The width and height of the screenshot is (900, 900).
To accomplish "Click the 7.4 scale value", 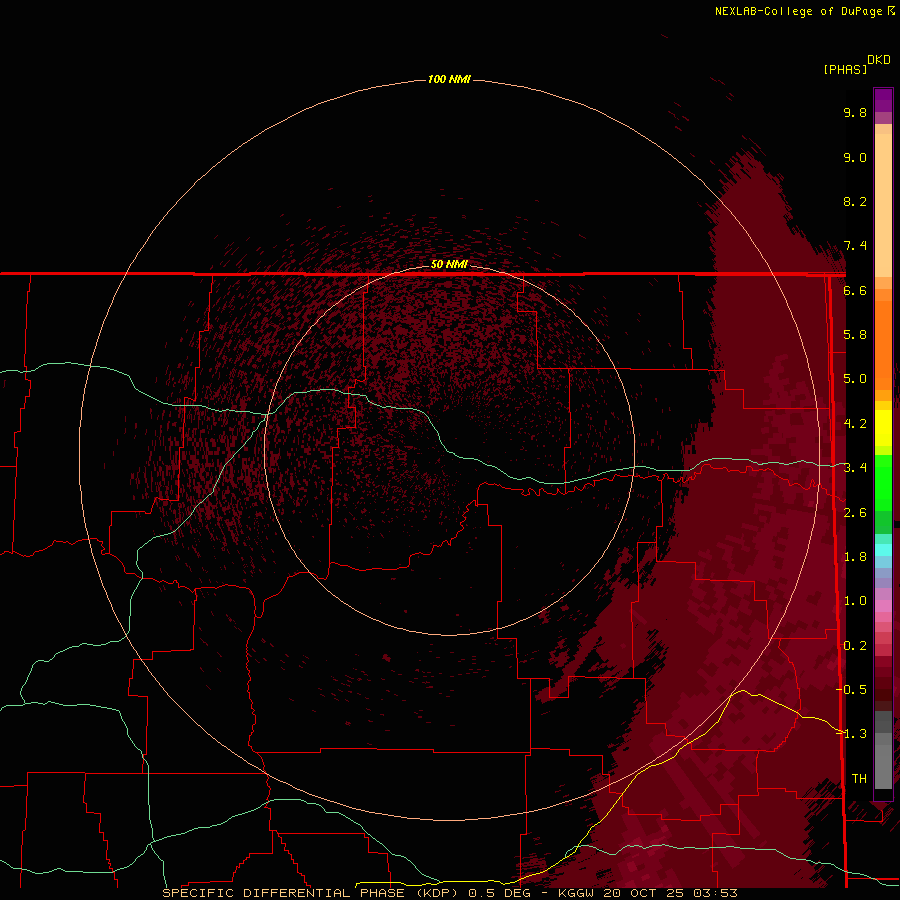I will (855, 246).
